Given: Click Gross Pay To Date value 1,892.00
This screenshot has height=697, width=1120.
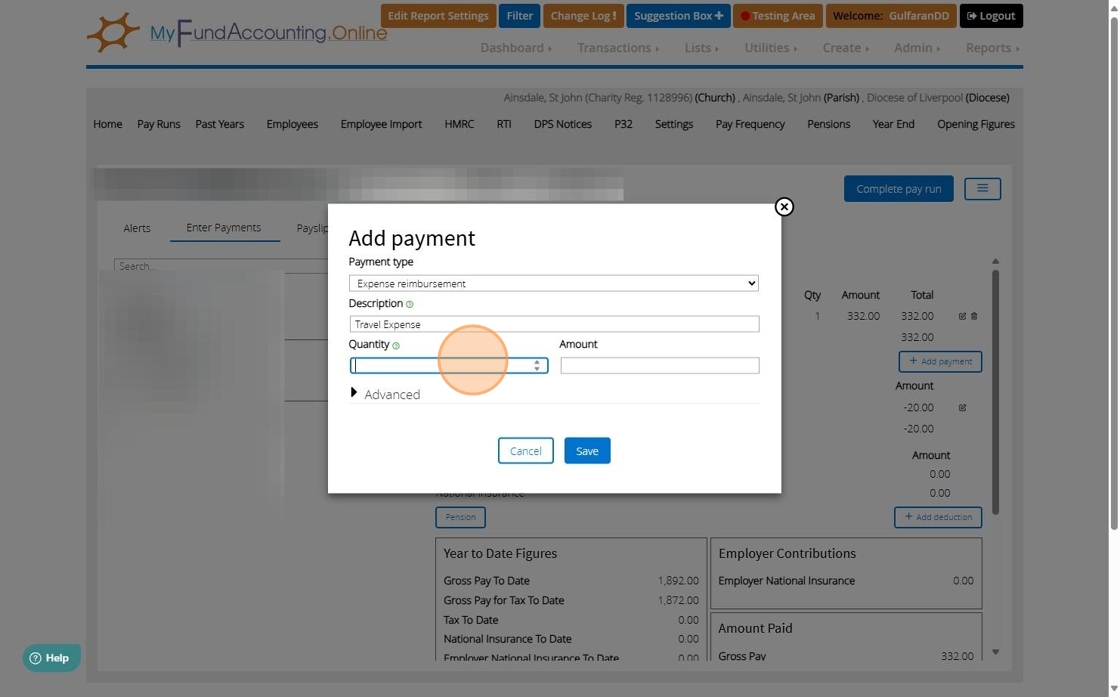Looking at the screenshot, I should (x=678, y=581).
